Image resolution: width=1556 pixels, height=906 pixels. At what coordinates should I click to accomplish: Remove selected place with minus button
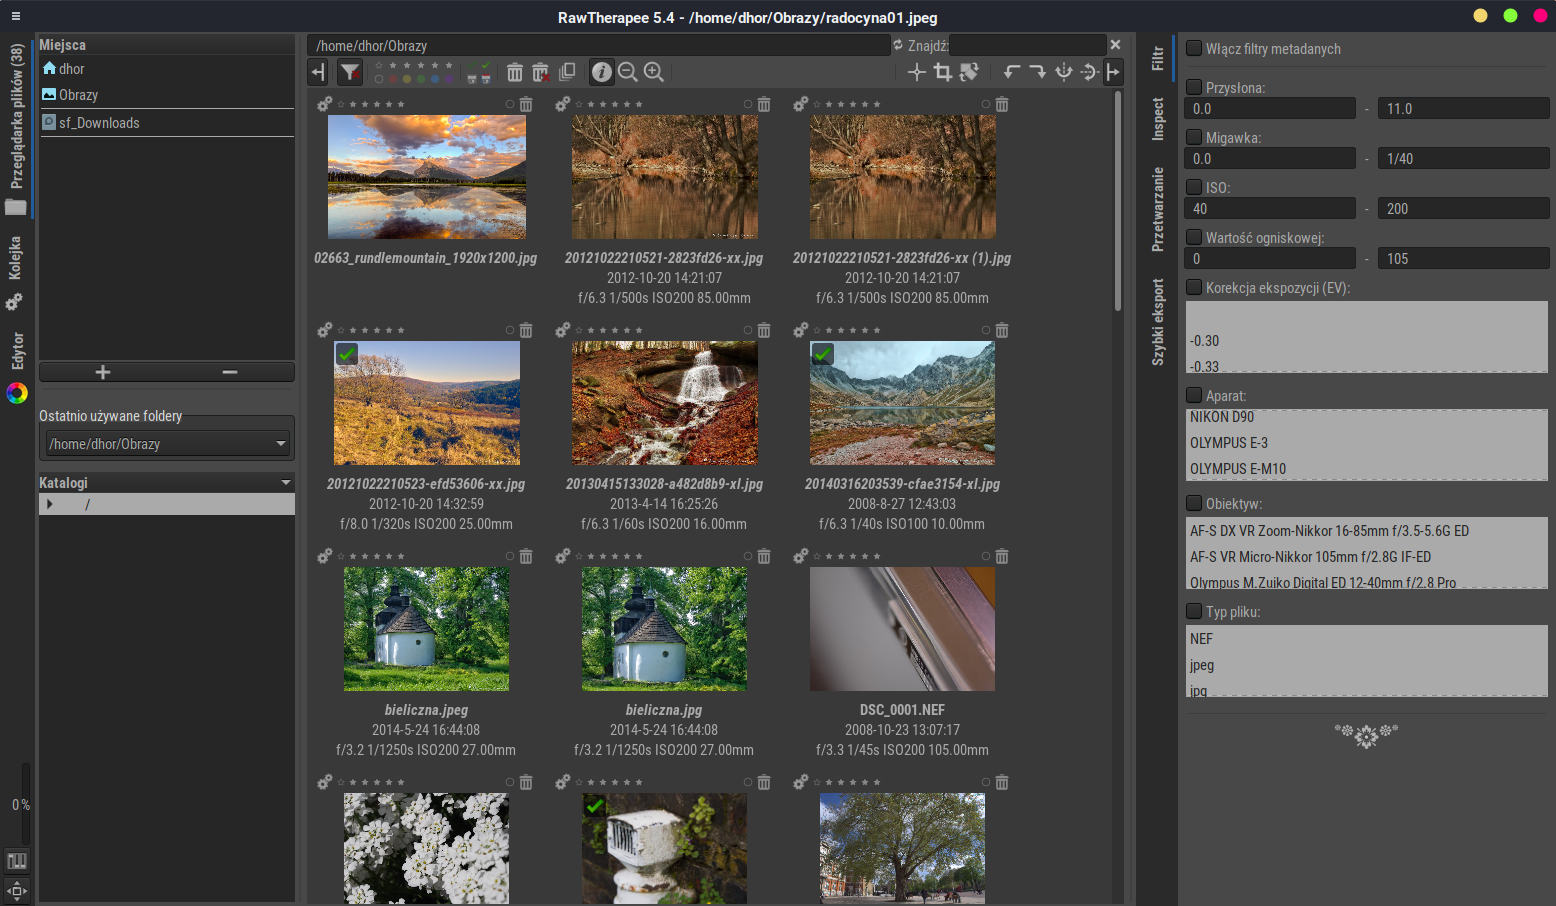pos(230,372)
